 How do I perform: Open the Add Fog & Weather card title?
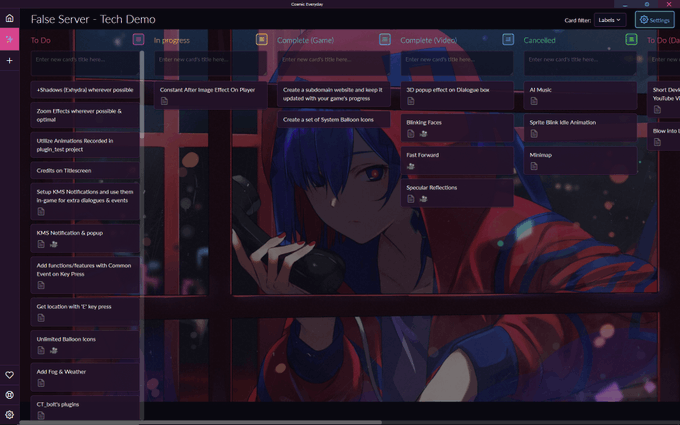click(x=61, y=372)
